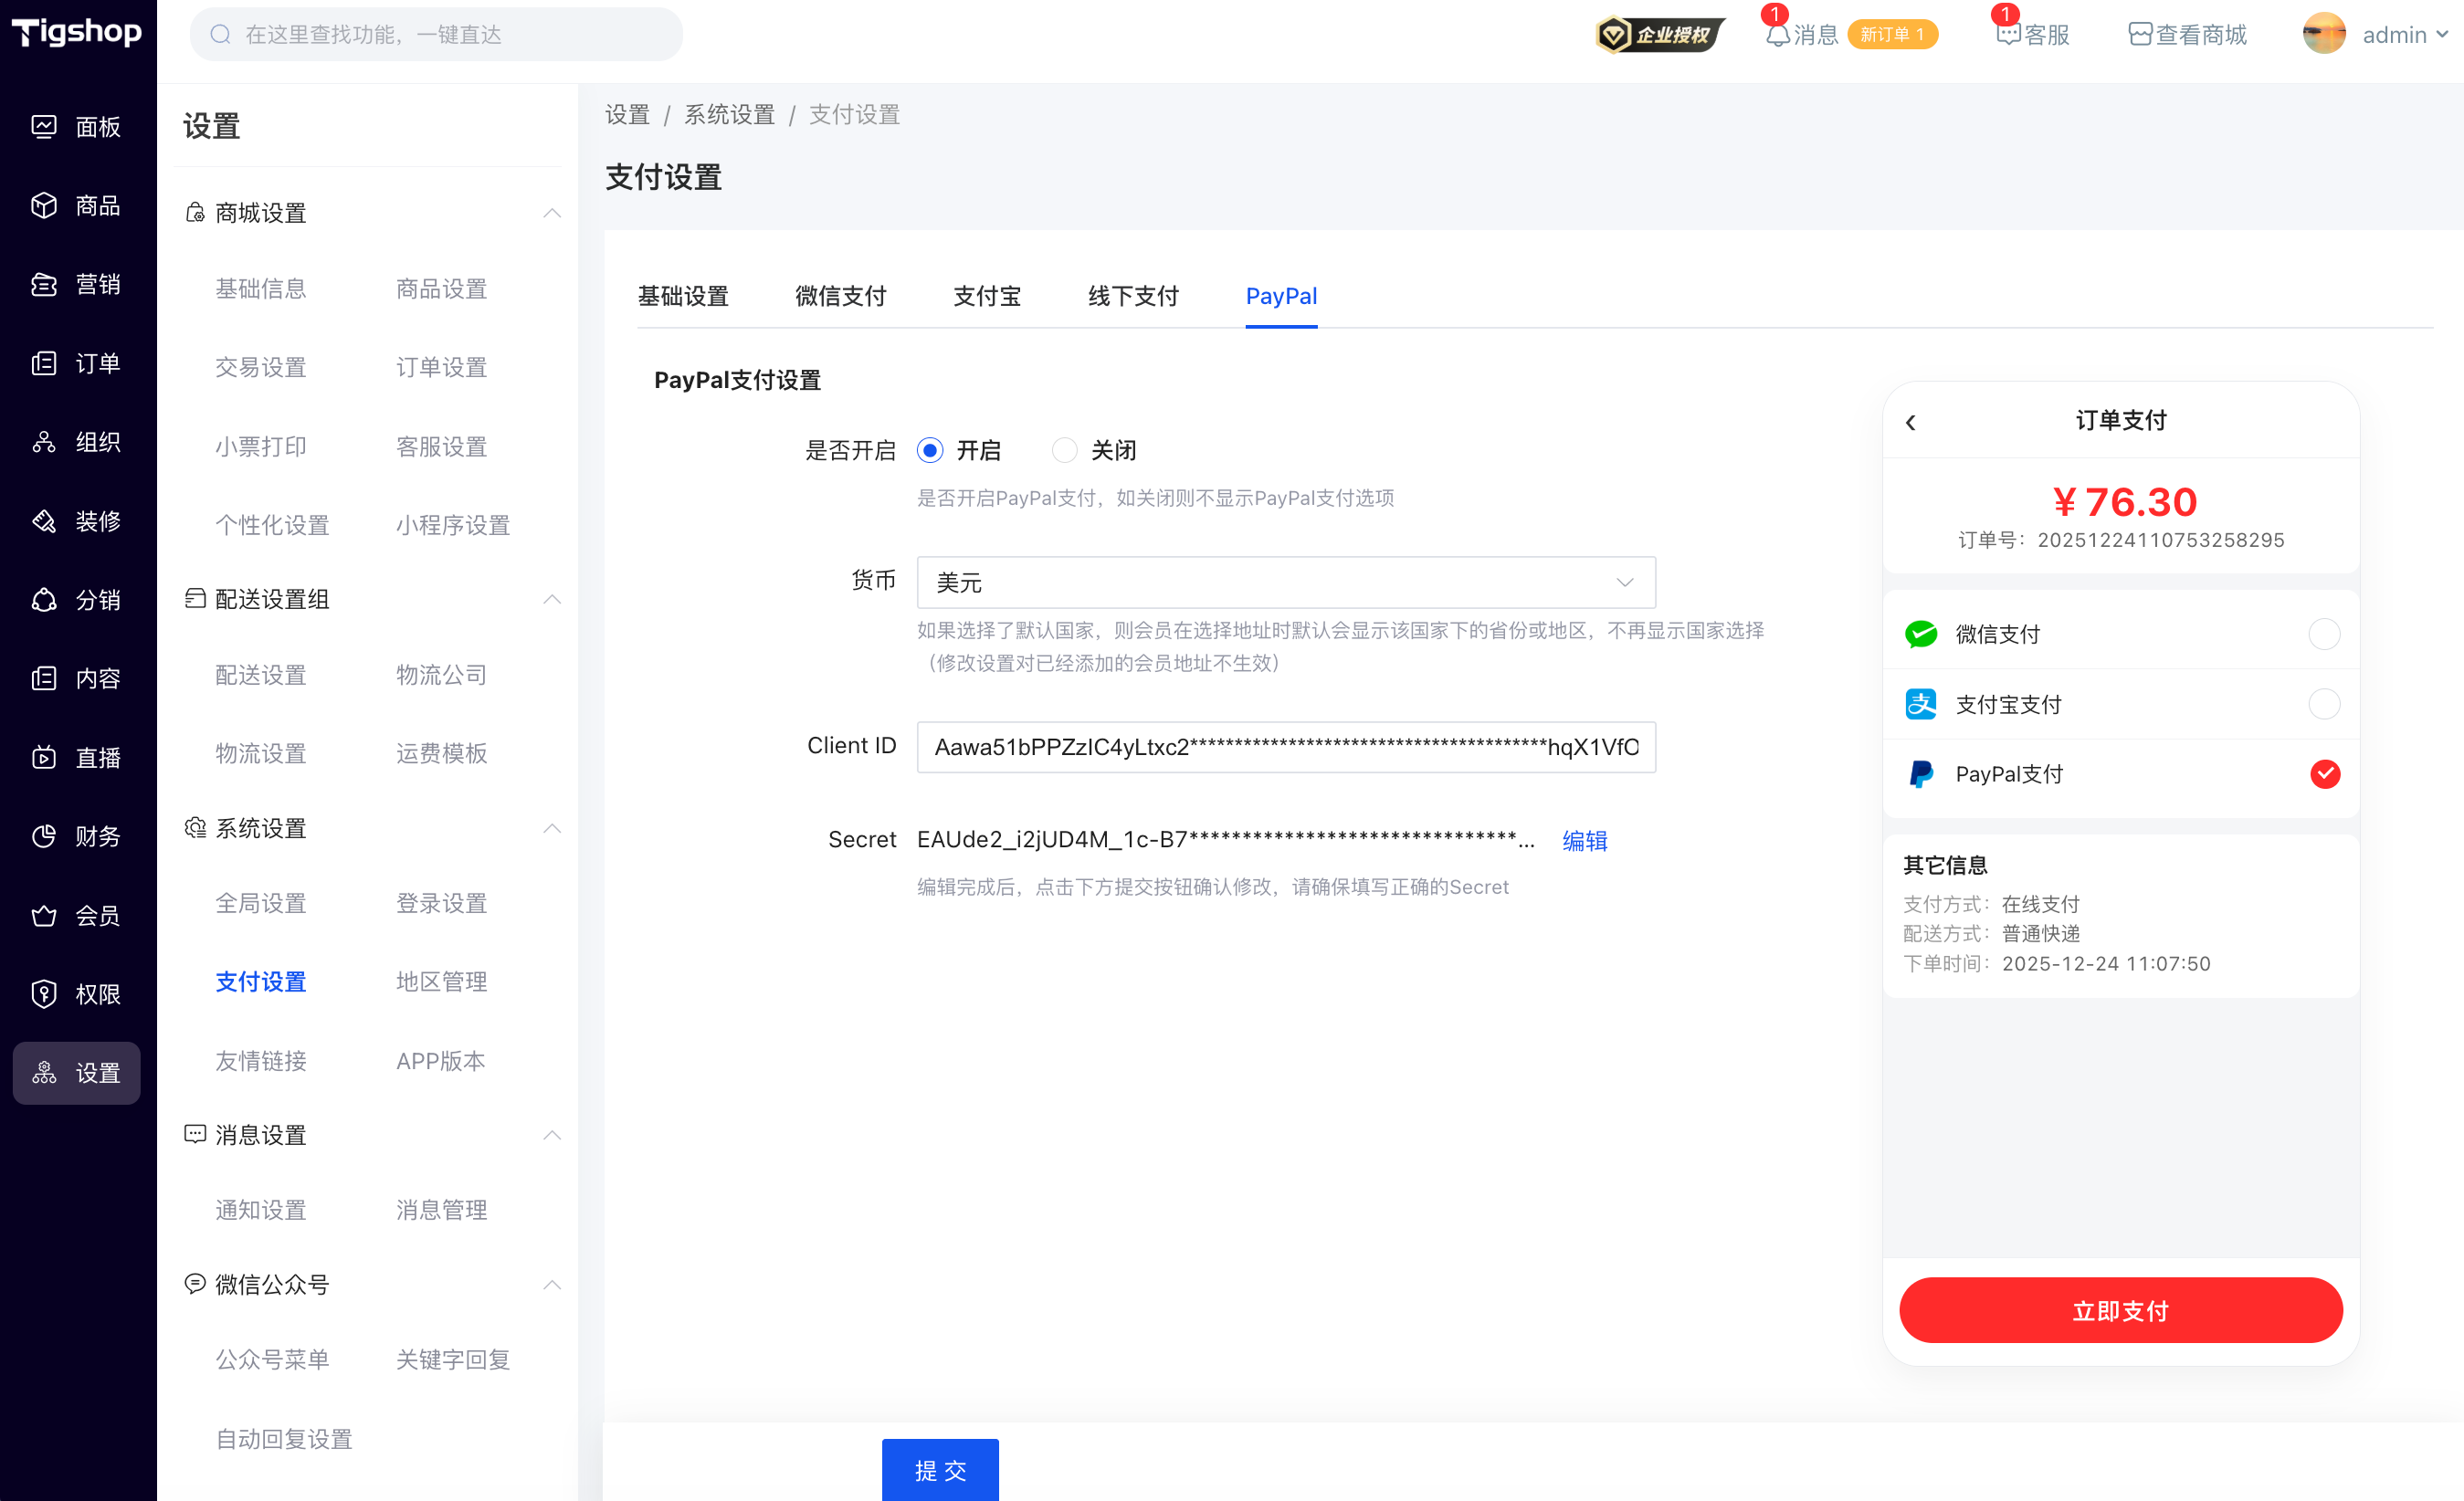Click 设置 in the breadcrumb

click(628, 115)
